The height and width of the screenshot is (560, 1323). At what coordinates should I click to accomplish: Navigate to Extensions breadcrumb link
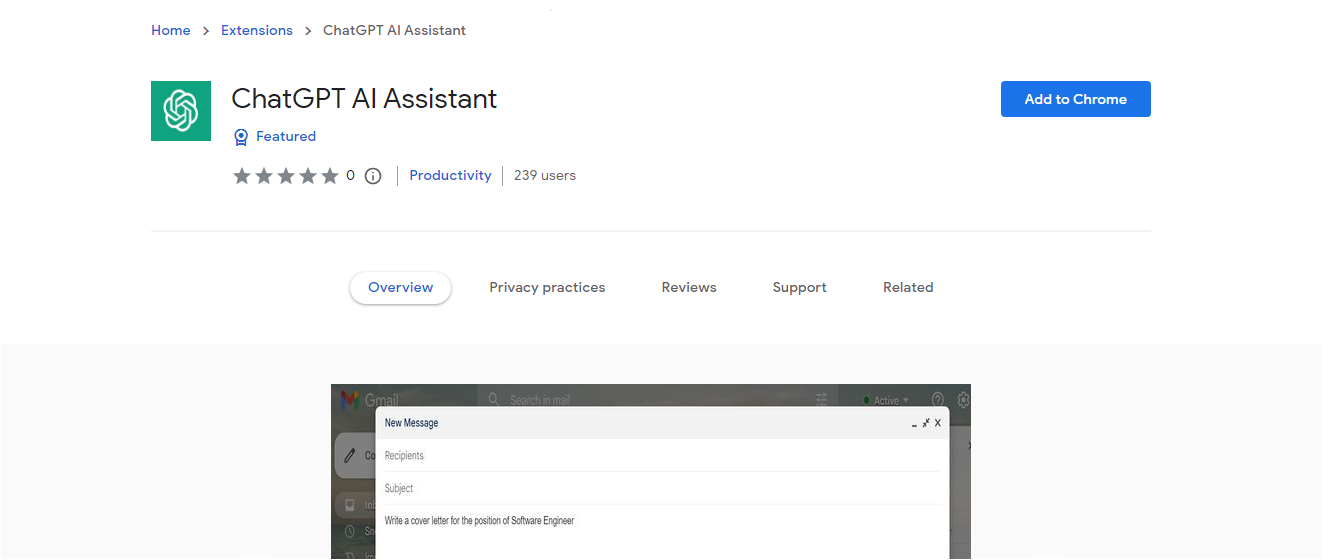(257, 31)
